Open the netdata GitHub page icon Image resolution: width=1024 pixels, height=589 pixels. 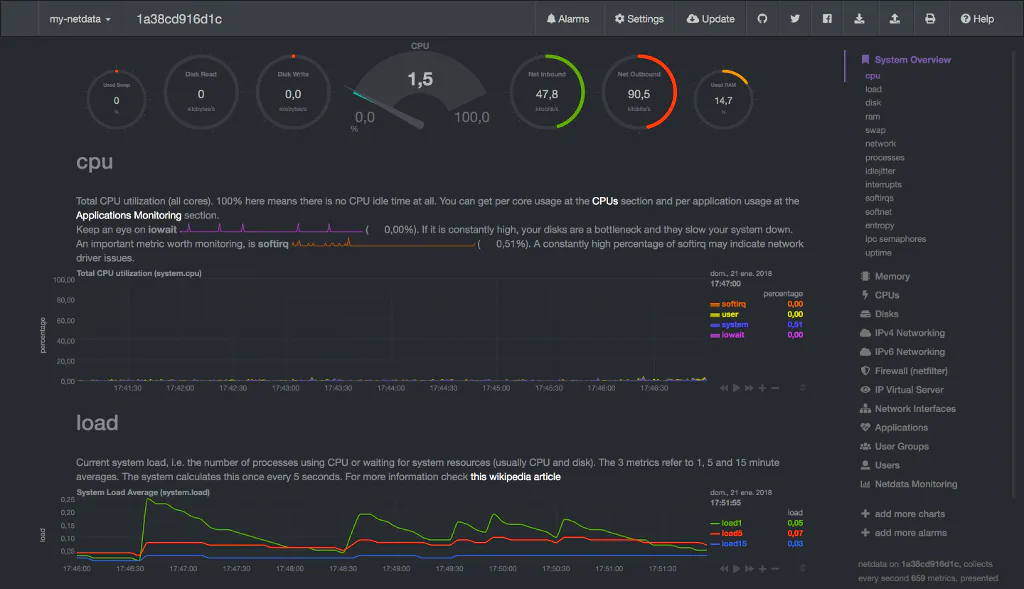(762, 19)
